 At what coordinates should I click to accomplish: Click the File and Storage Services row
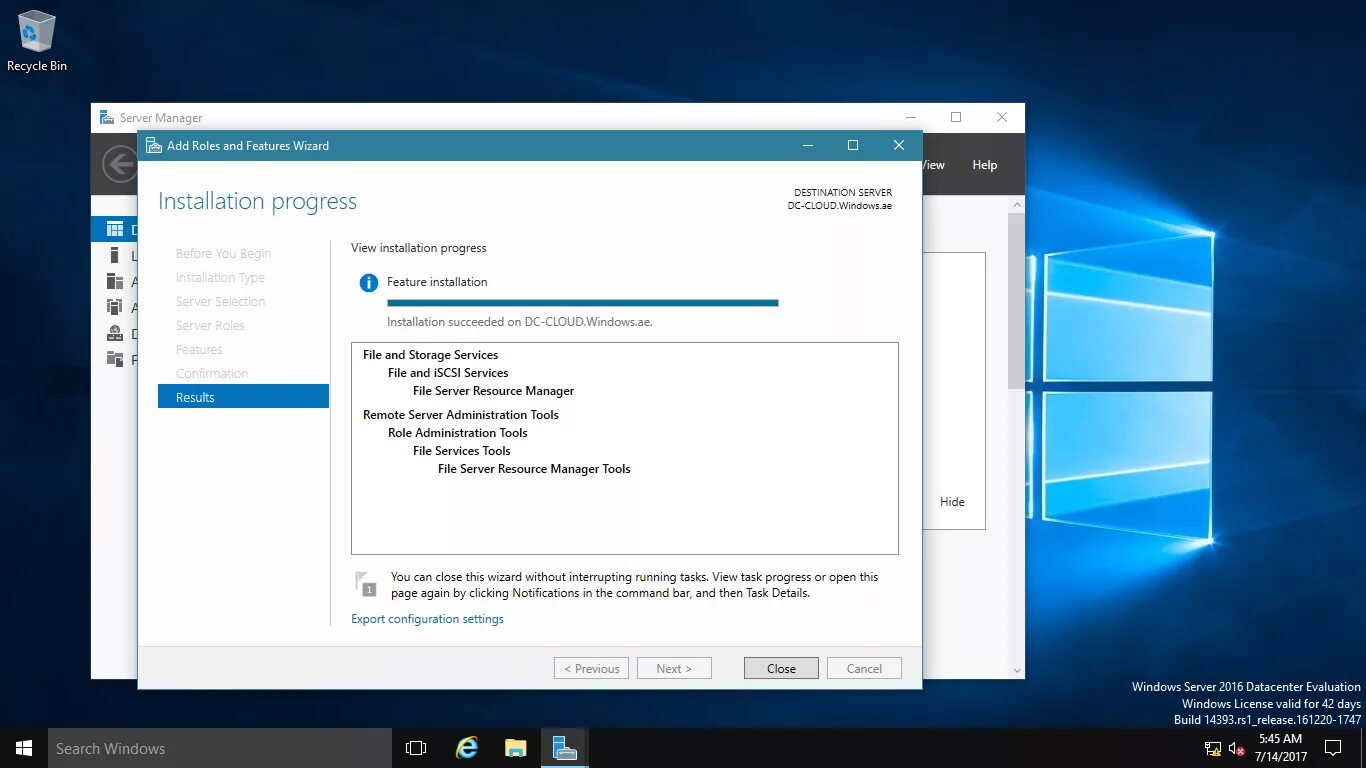pos(430,355)
